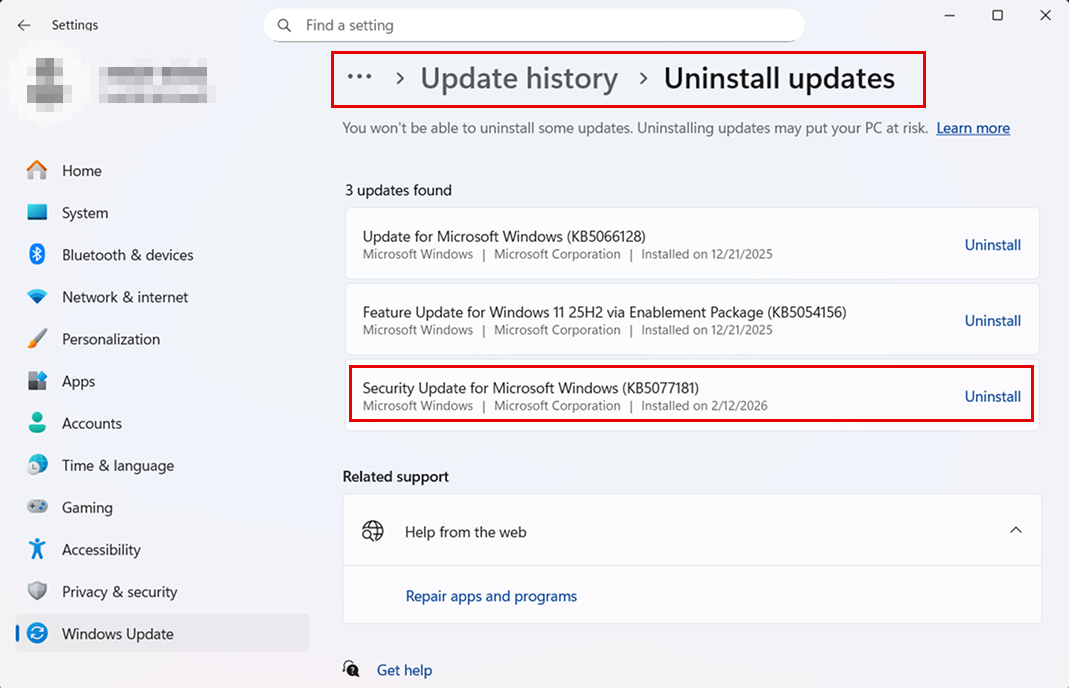Click the Home icon in sidebar
The image size is (1069, 688).
point(37,171)
